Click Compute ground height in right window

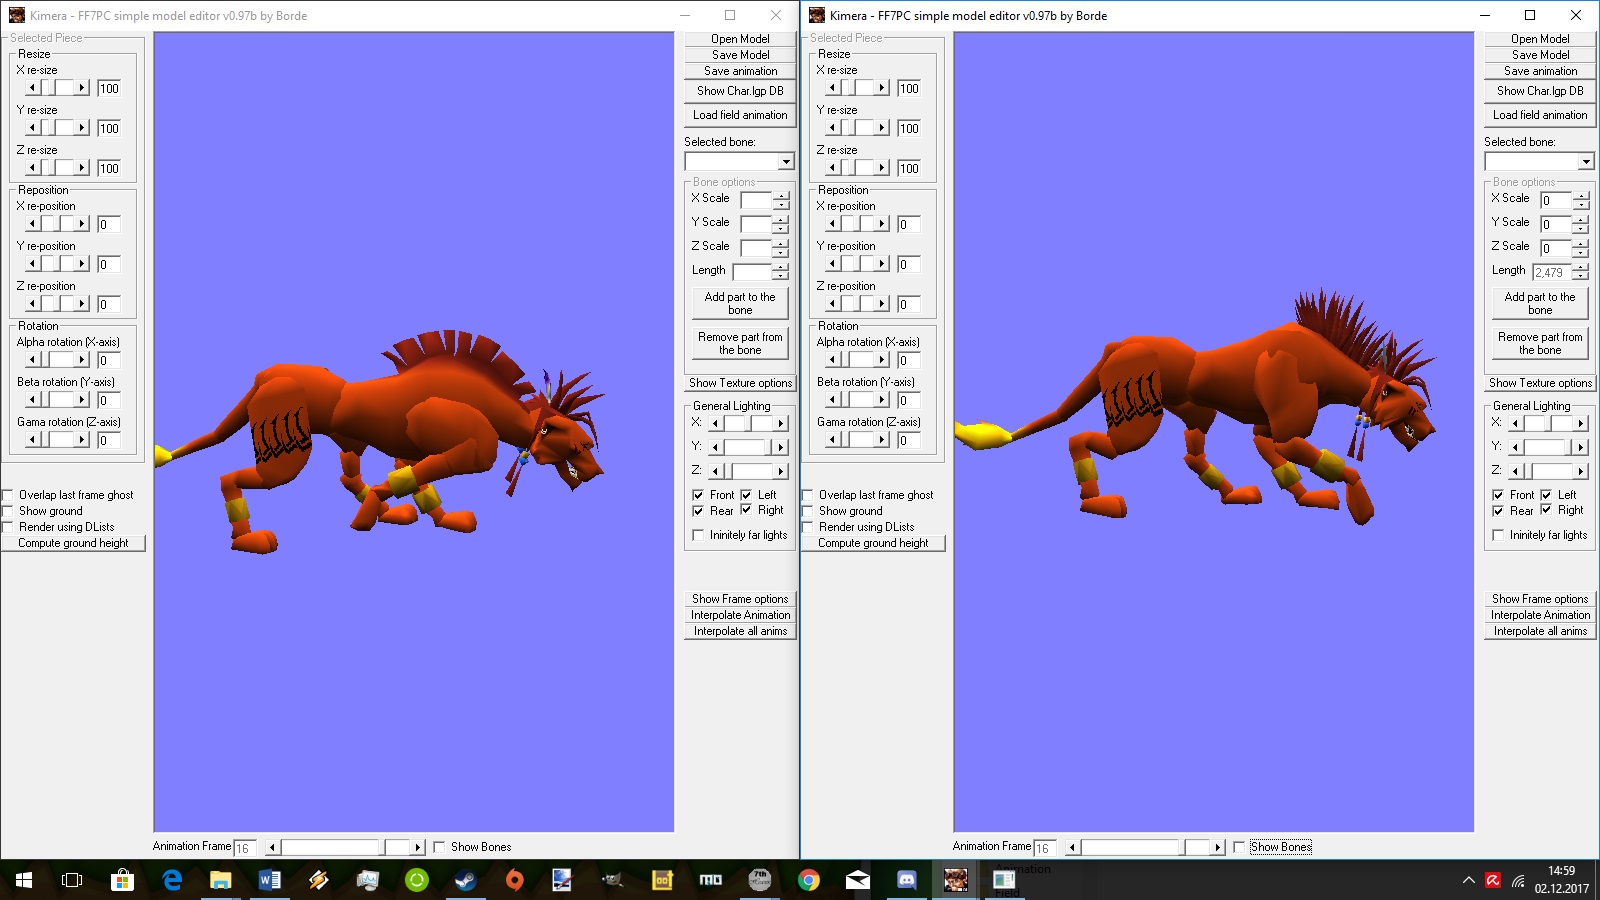(874, 543)
